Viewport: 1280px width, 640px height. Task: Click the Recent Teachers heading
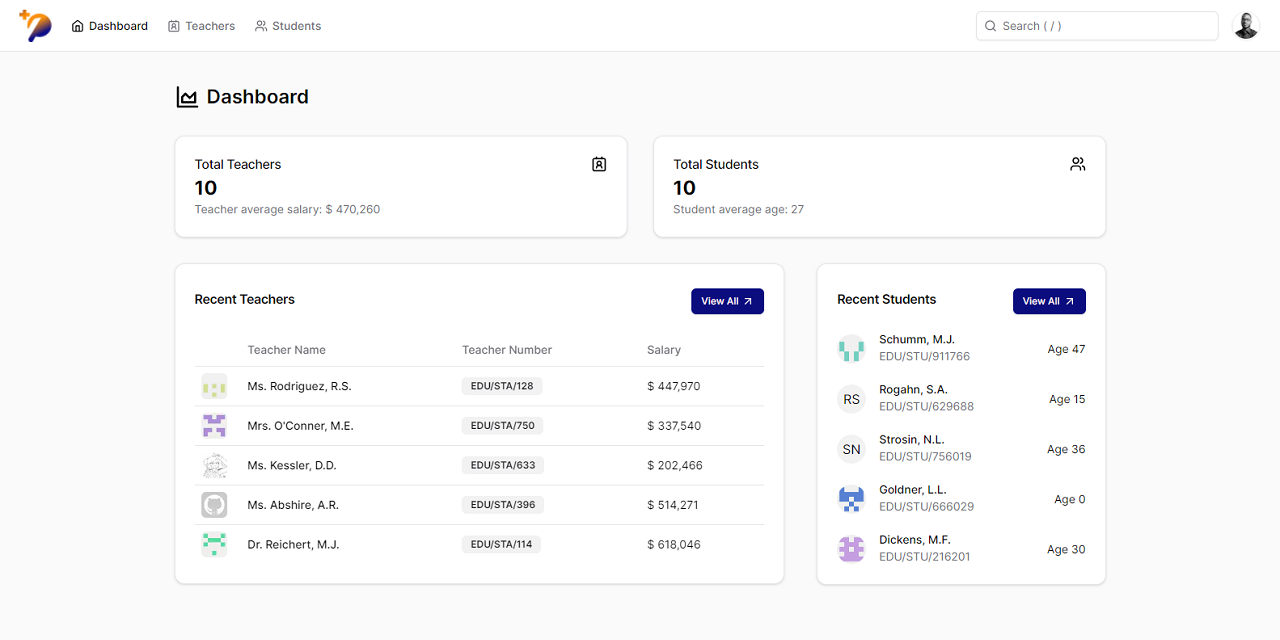245,299
